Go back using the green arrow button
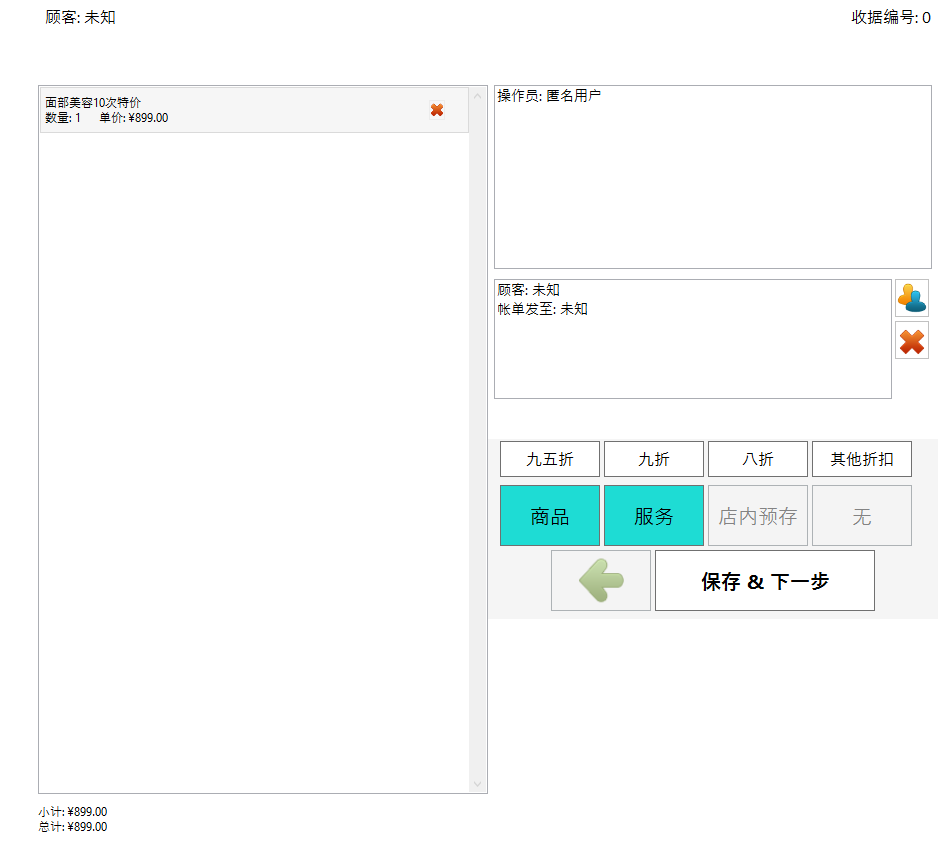This screenshot has width=952, height=858. (600, 581)
